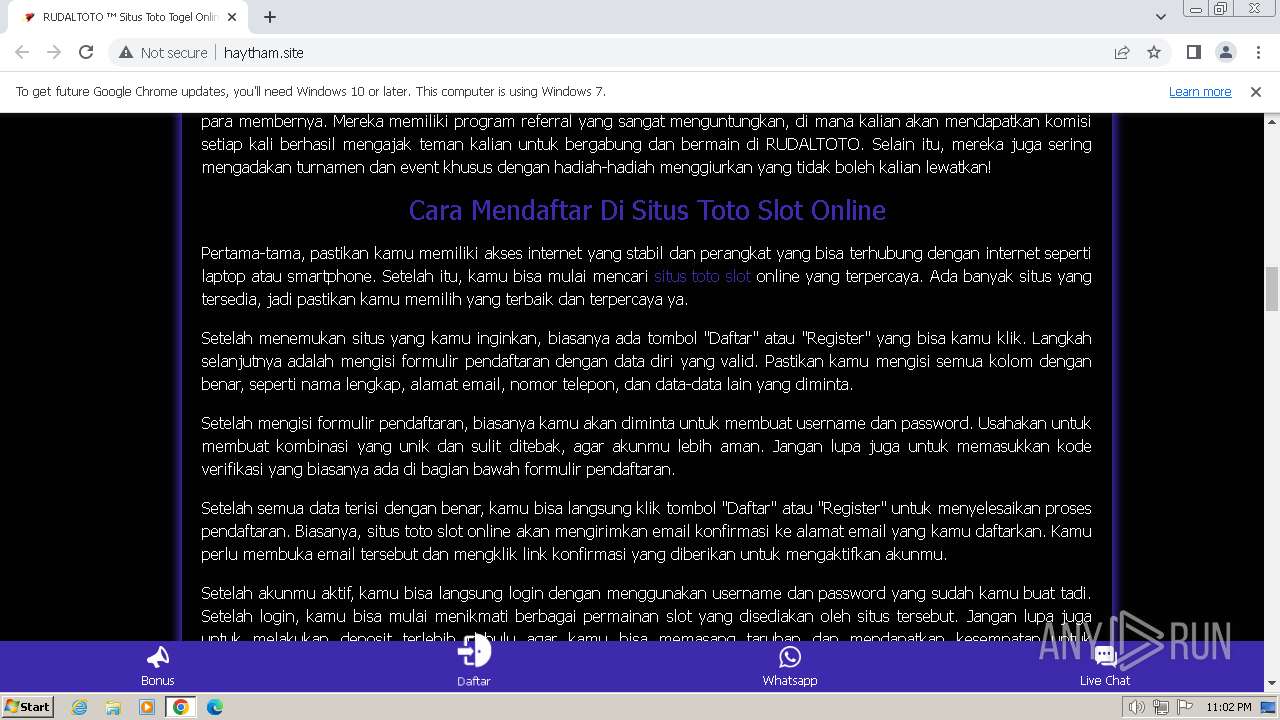Click the Cara Mendaftar Di Situs Toto Slot Online heading

tap(647, 210)
